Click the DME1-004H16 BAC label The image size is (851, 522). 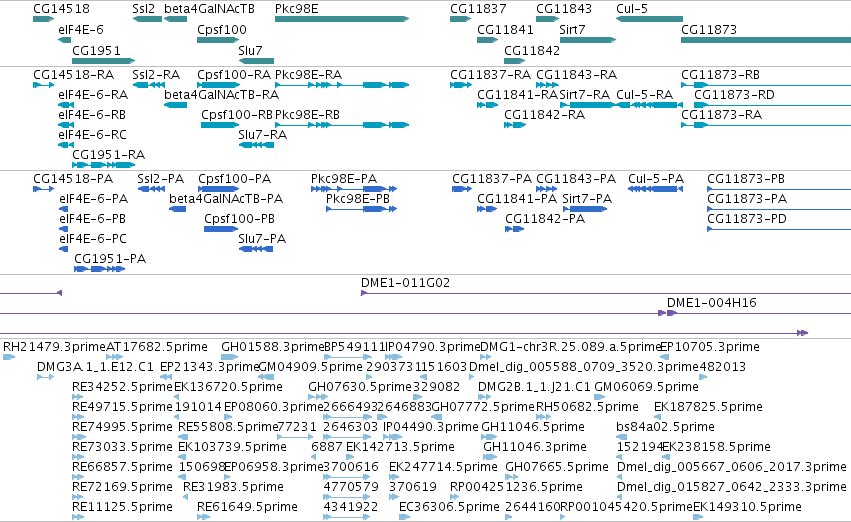pyautogui.click(x=712, y=303)
